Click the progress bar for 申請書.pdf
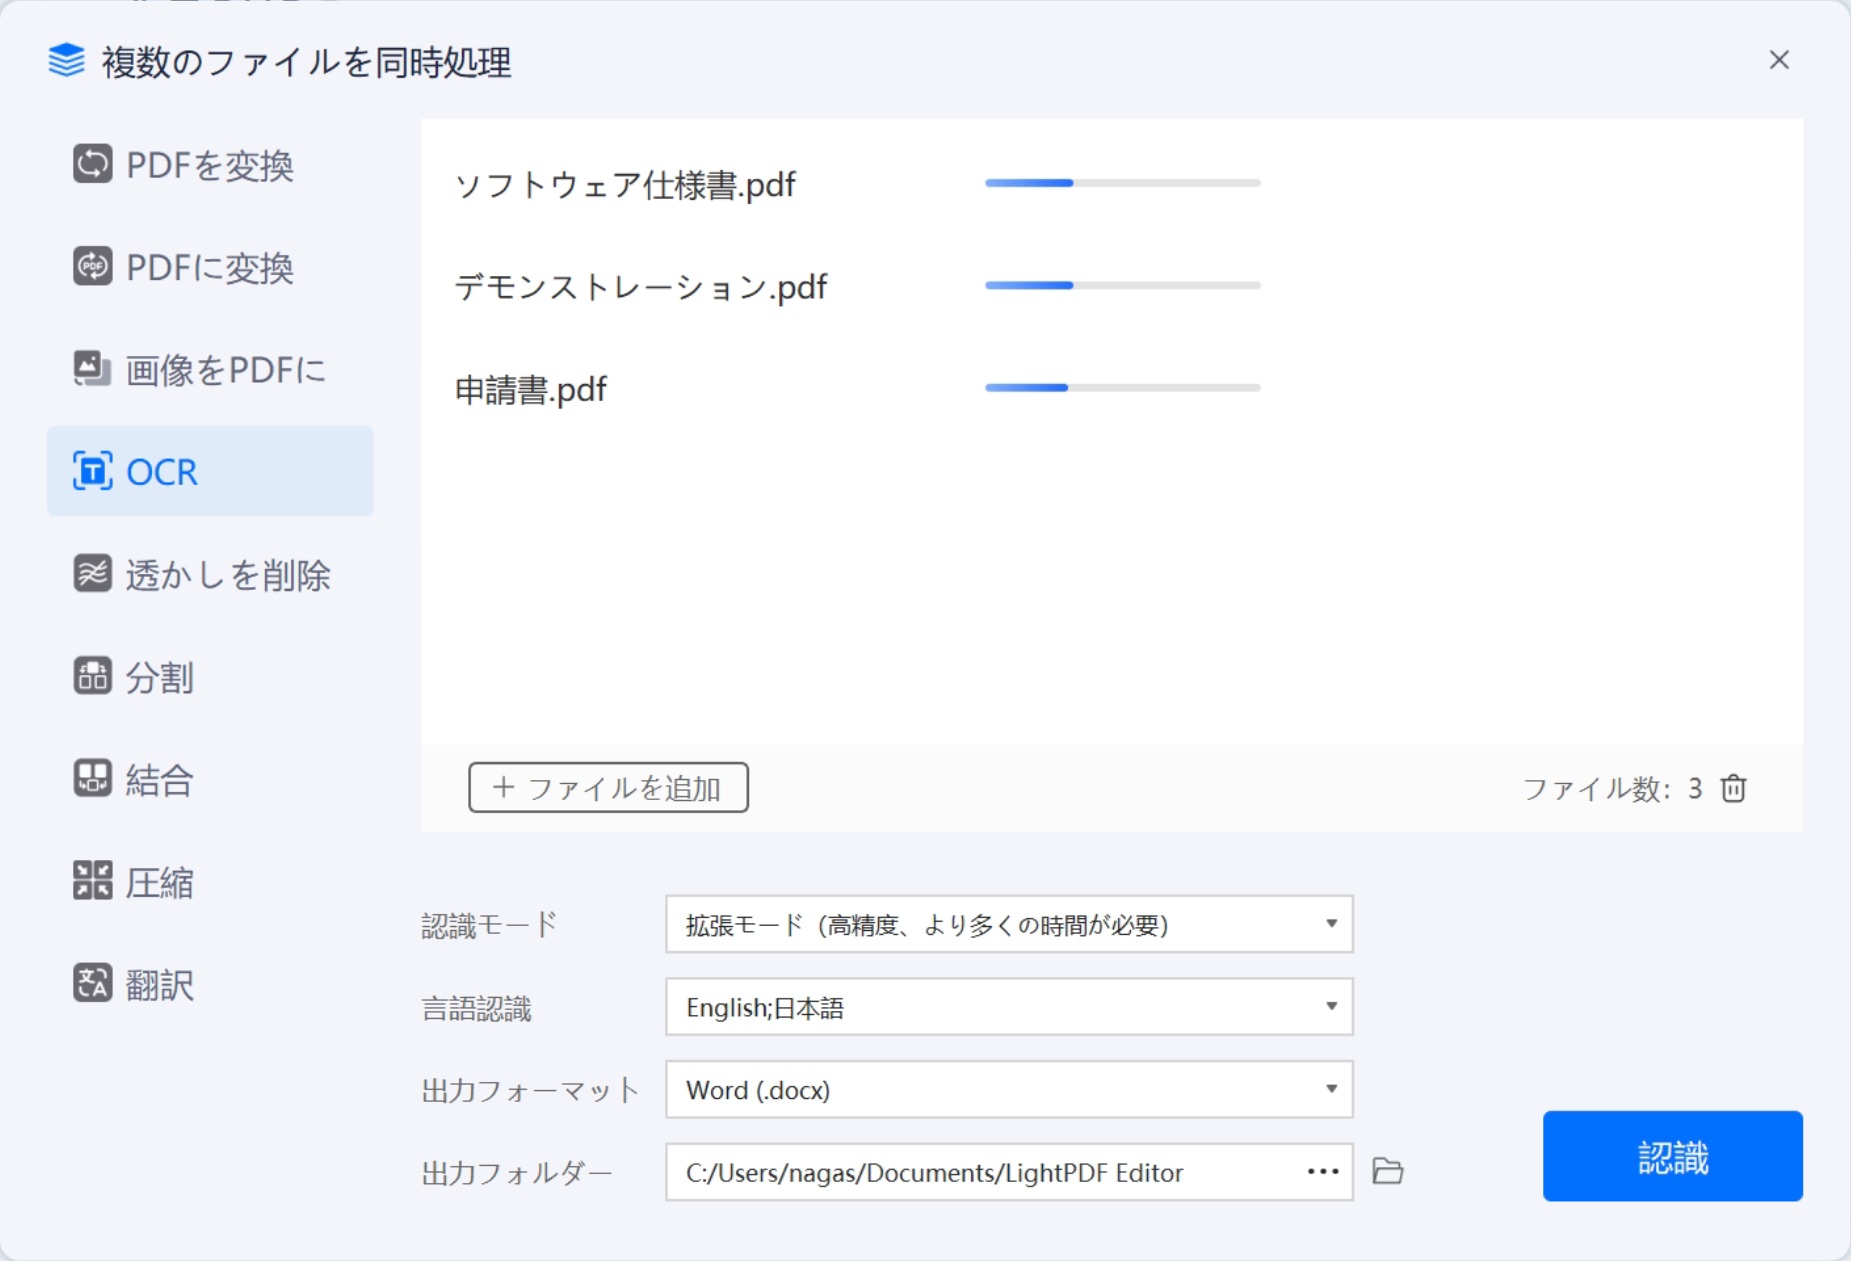Screen dimensions: 1851x1261 [x=1122, y=388]
